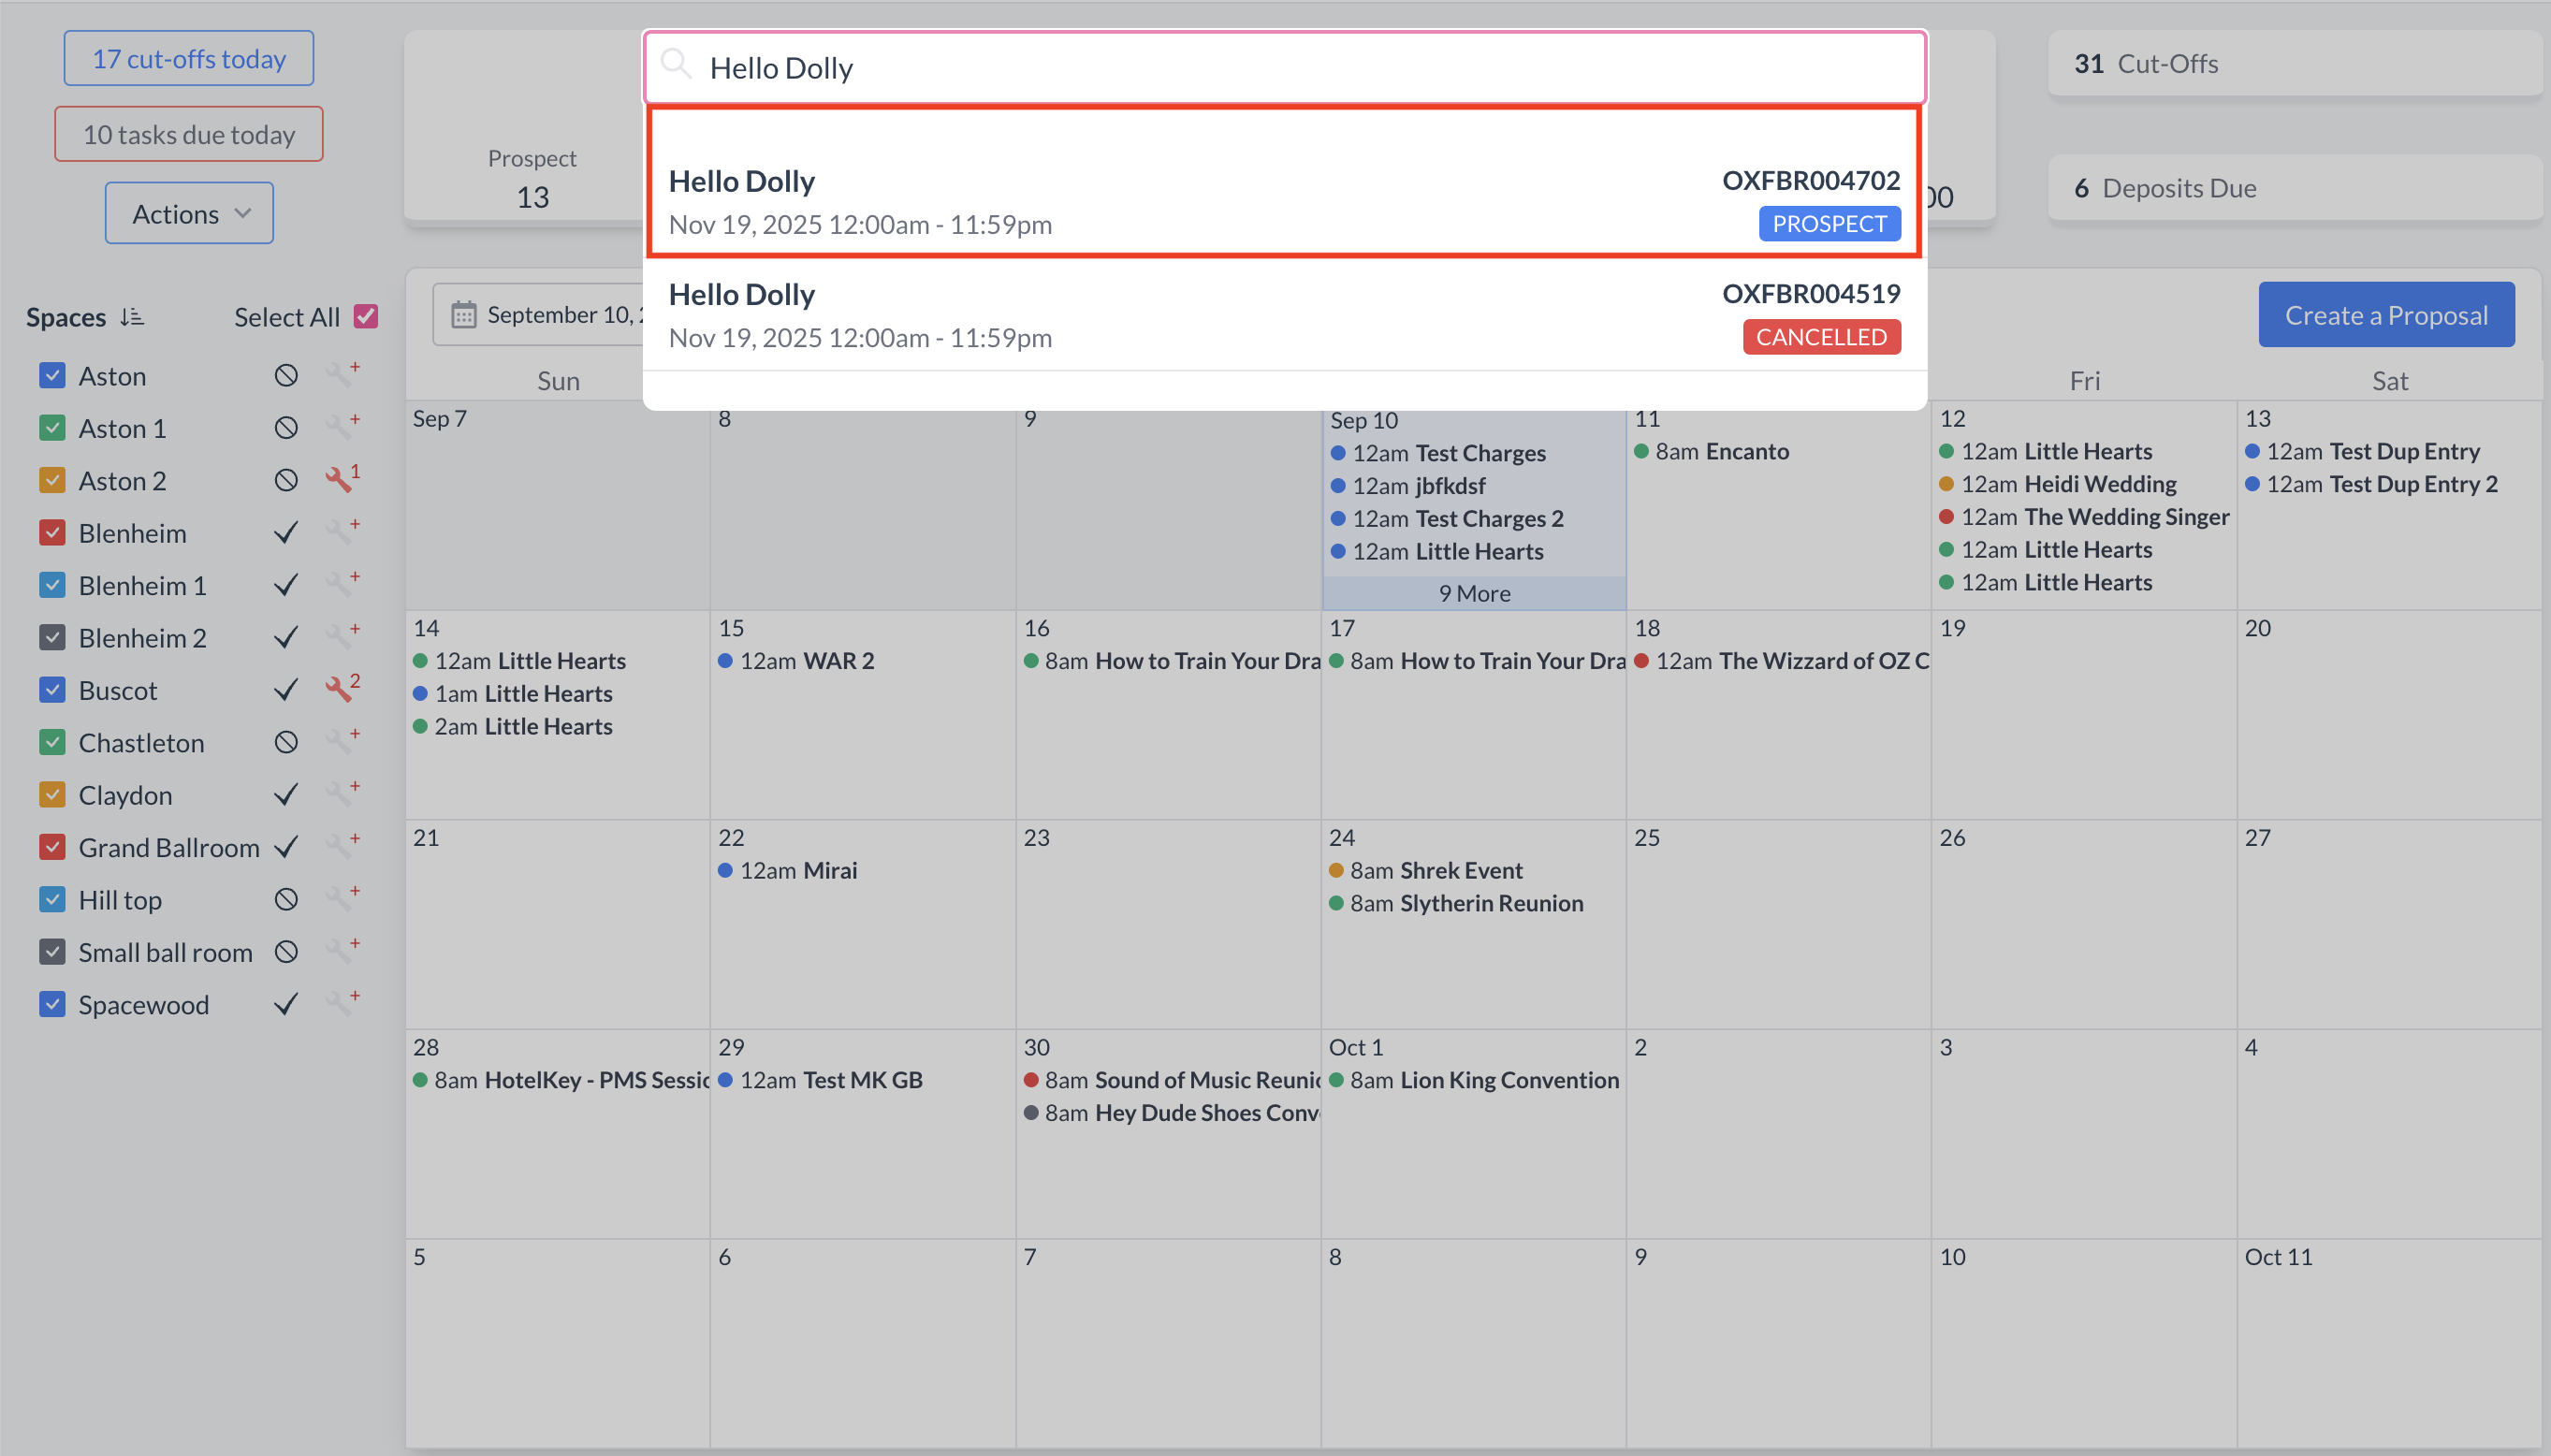2551x1456 pixels.
Task: Click Create a Proposal button
Action: tap(2385, 315)
